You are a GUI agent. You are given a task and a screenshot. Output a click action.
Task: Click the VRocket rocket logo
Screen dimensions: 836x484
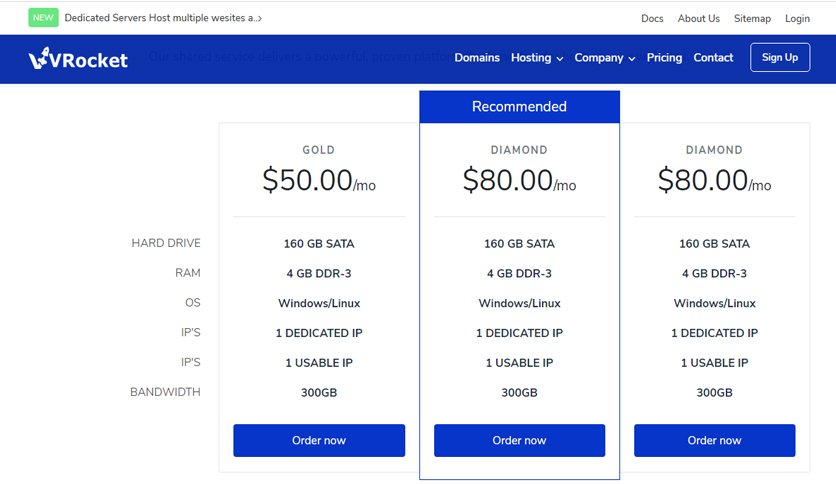[78, 58]
